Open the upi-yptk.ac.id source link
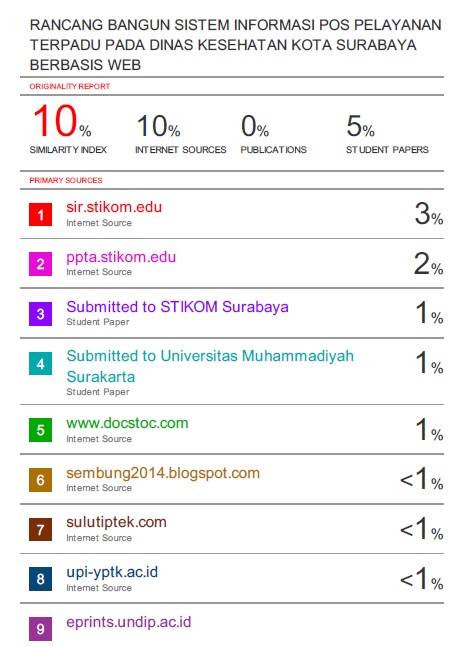The height and width of the screenshot is (647, 461). pos(112,572)
